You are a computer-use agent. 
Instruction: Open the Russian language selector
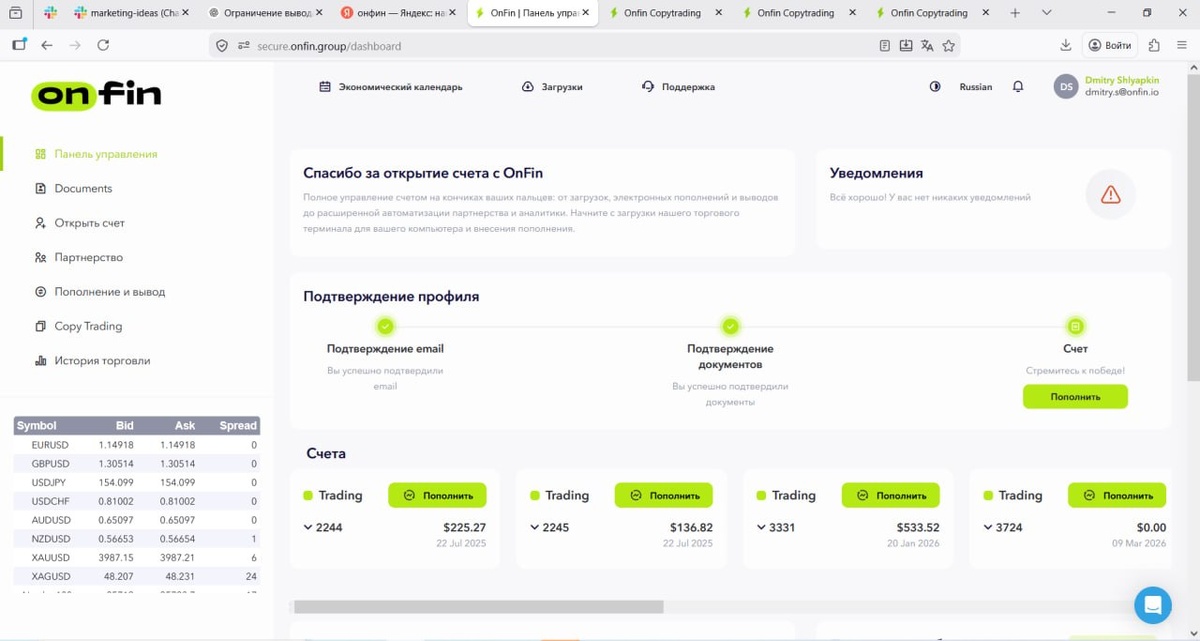(976, 87)
